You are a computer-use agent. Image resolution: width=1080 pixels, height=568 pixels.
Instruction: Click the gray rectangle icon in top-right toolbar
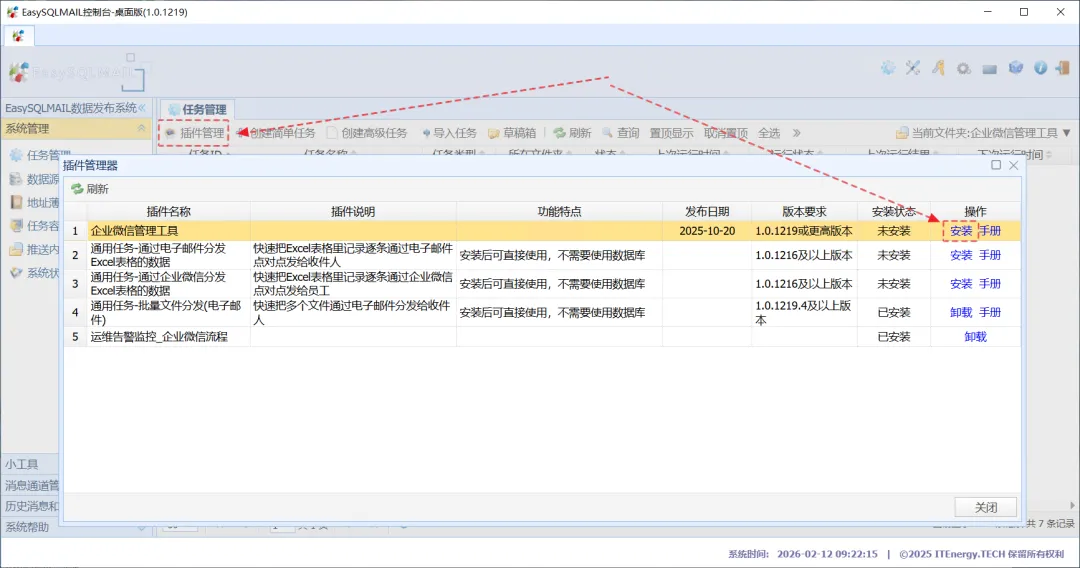(990, 69)
